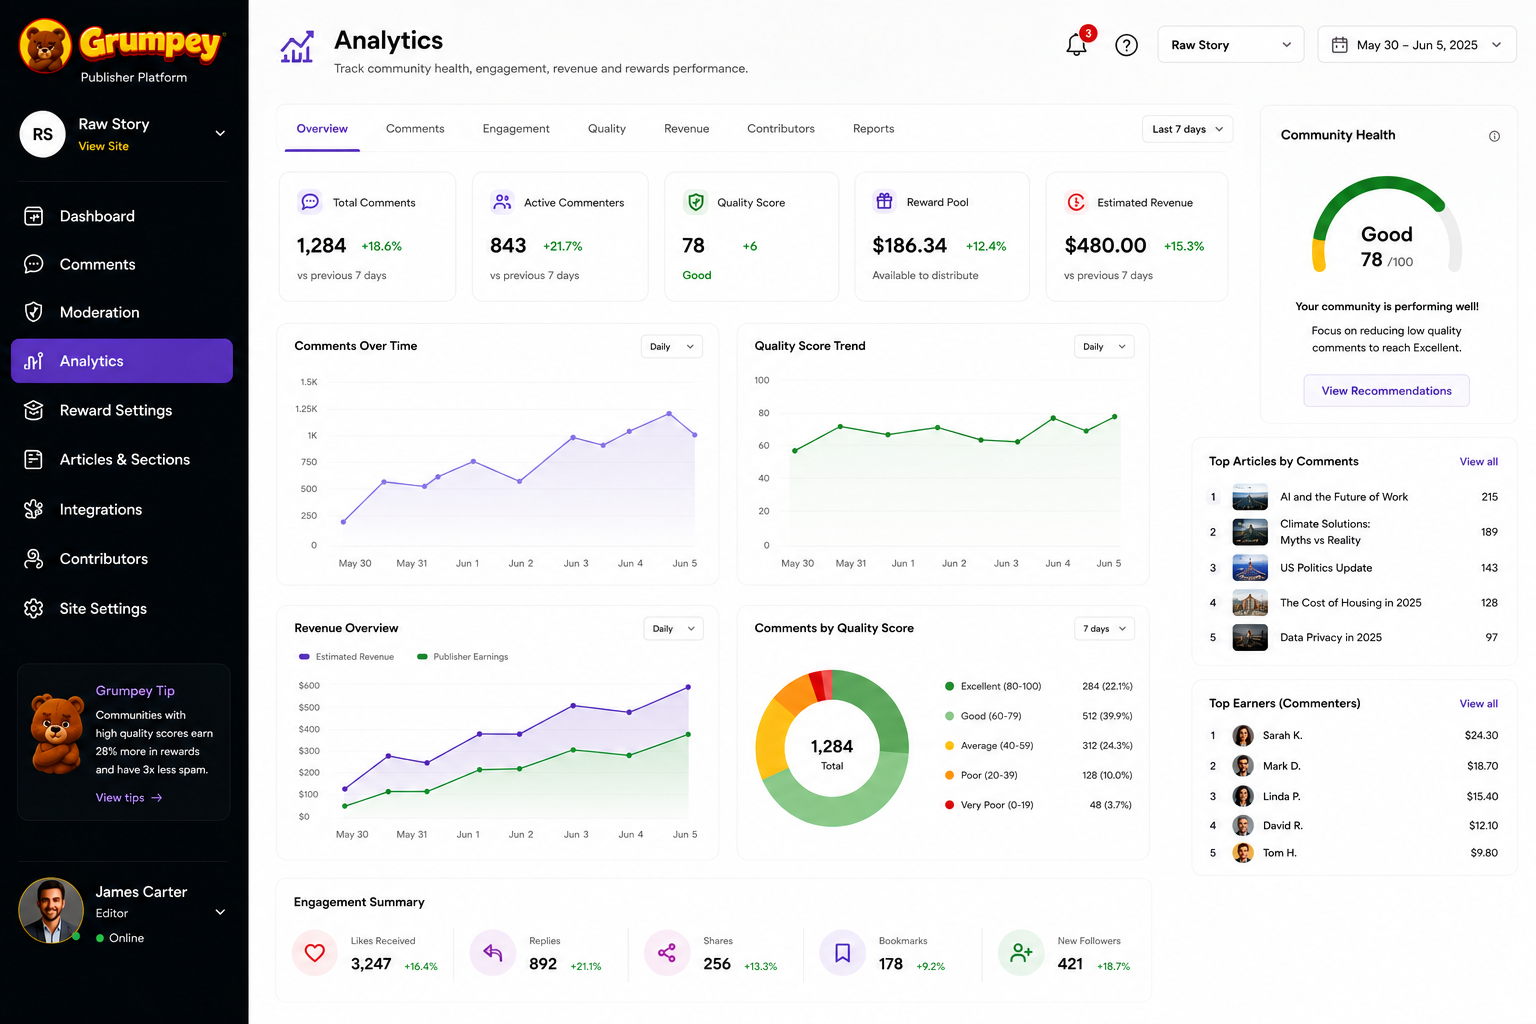
Task: Click the View tips link
Action: click(129, 798)
